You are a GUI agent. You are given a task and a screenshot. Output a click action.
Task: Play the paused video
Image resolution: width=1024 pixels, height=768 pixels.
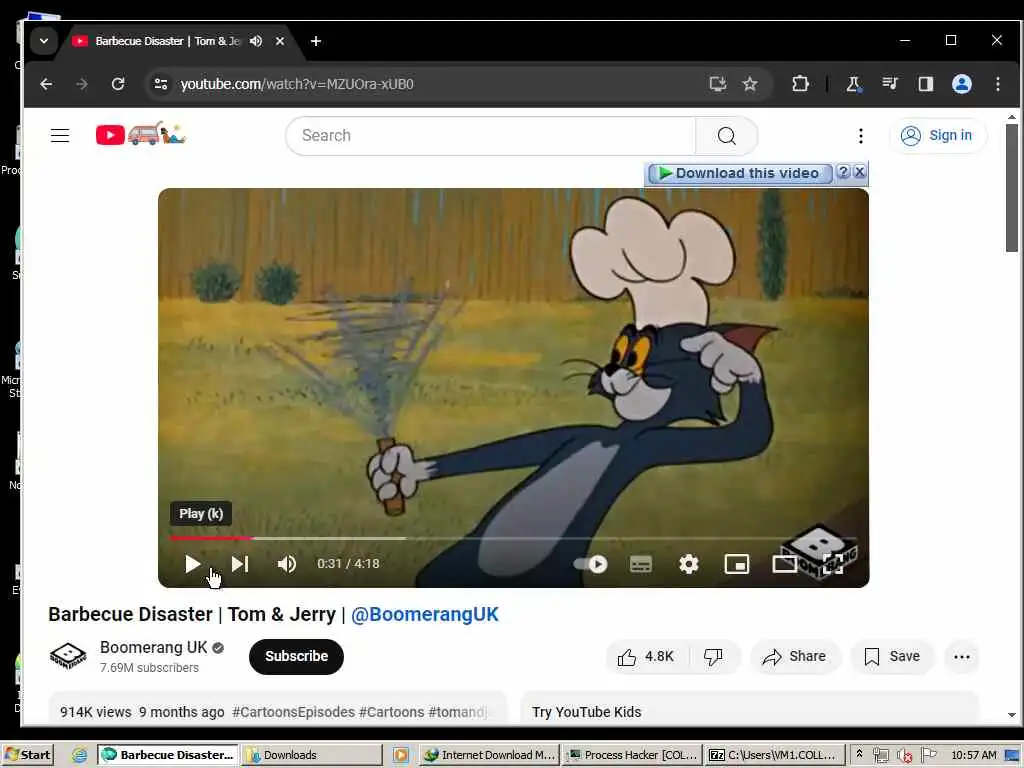pos(192,564)
